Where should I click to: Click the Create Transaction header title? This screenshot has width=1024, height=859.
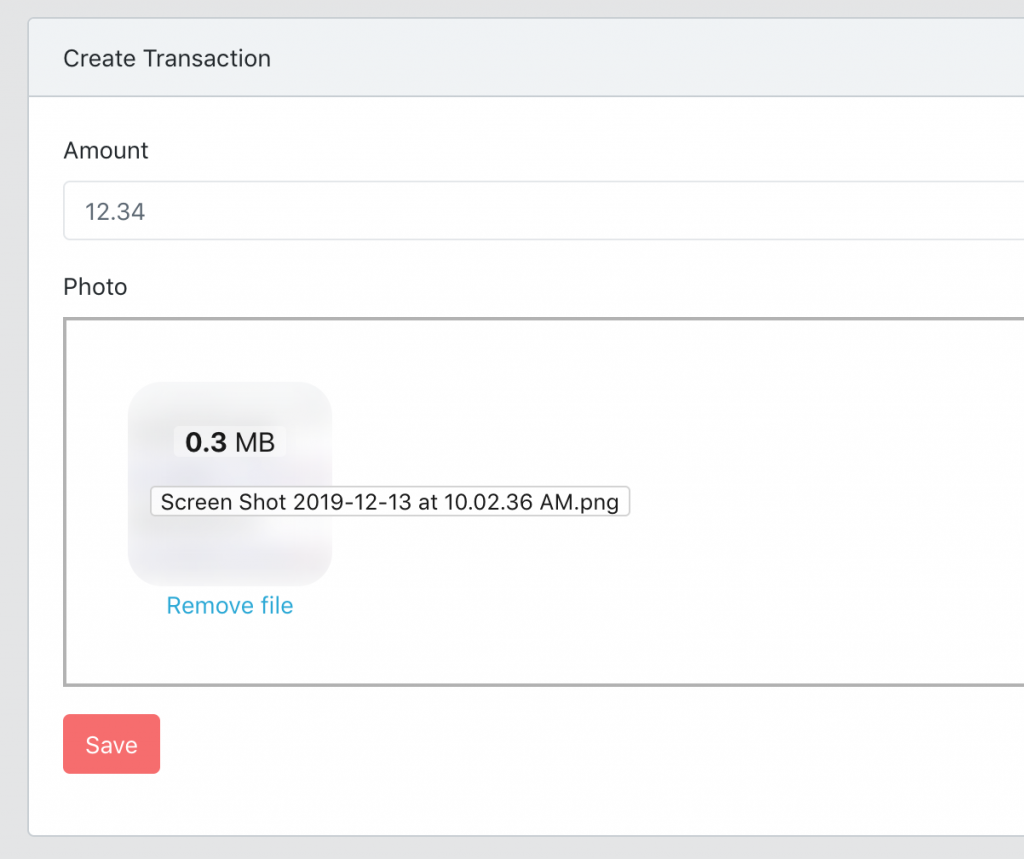click(167, 58)
